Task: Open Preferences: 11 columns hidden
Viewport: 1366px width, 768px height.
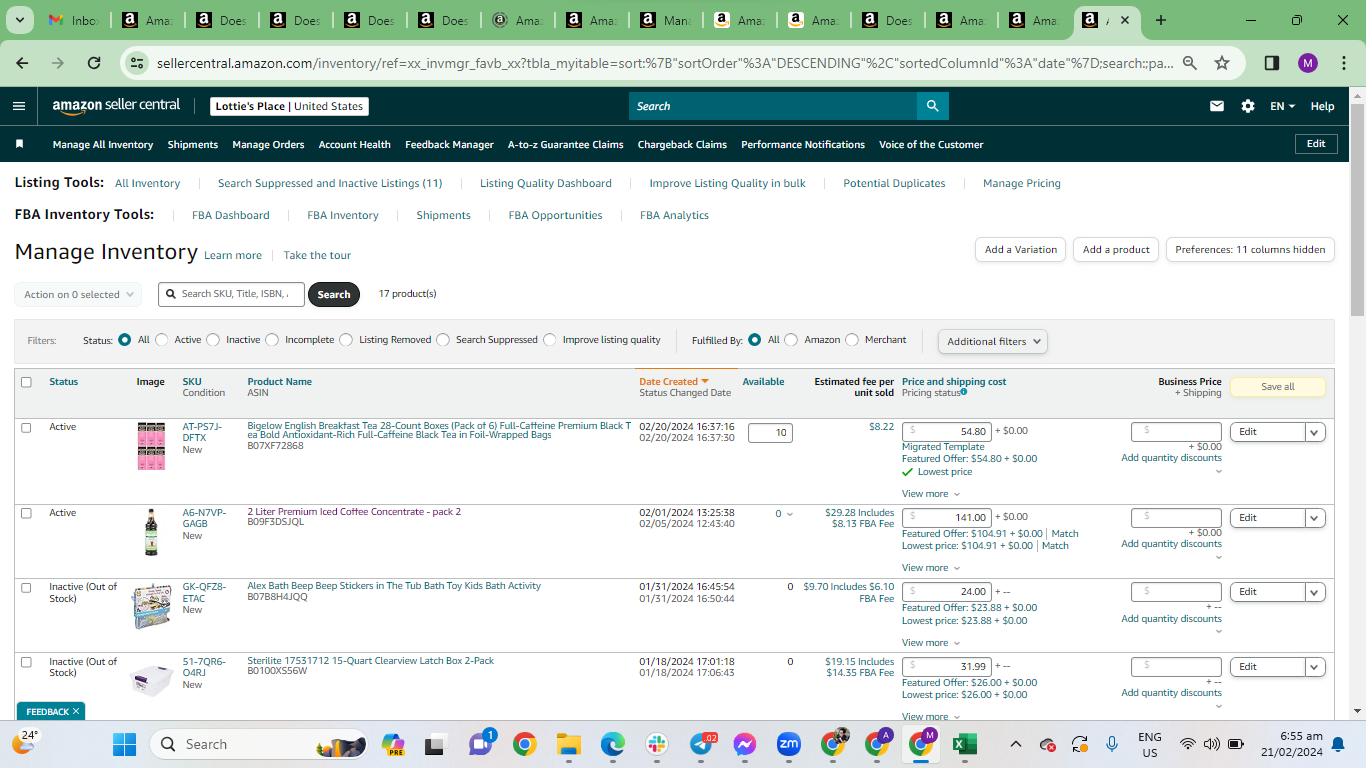Action: point(1250,250)
